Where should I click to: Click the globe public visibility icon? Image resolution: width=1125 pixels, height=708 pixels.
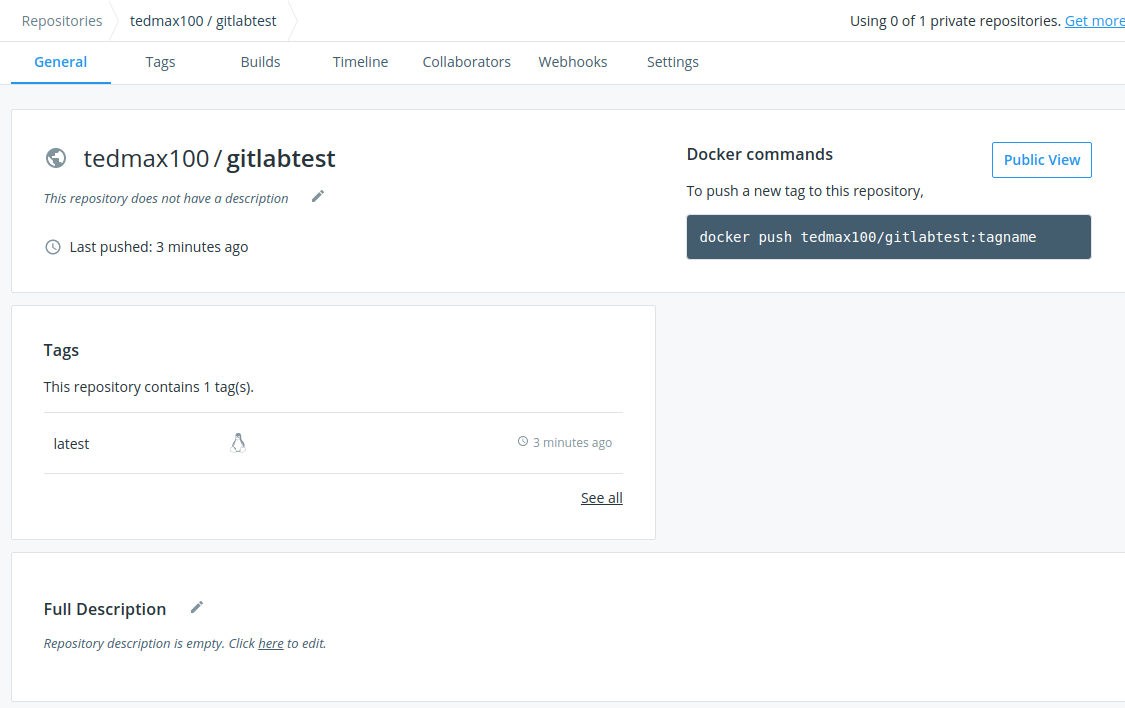(56, 158)
